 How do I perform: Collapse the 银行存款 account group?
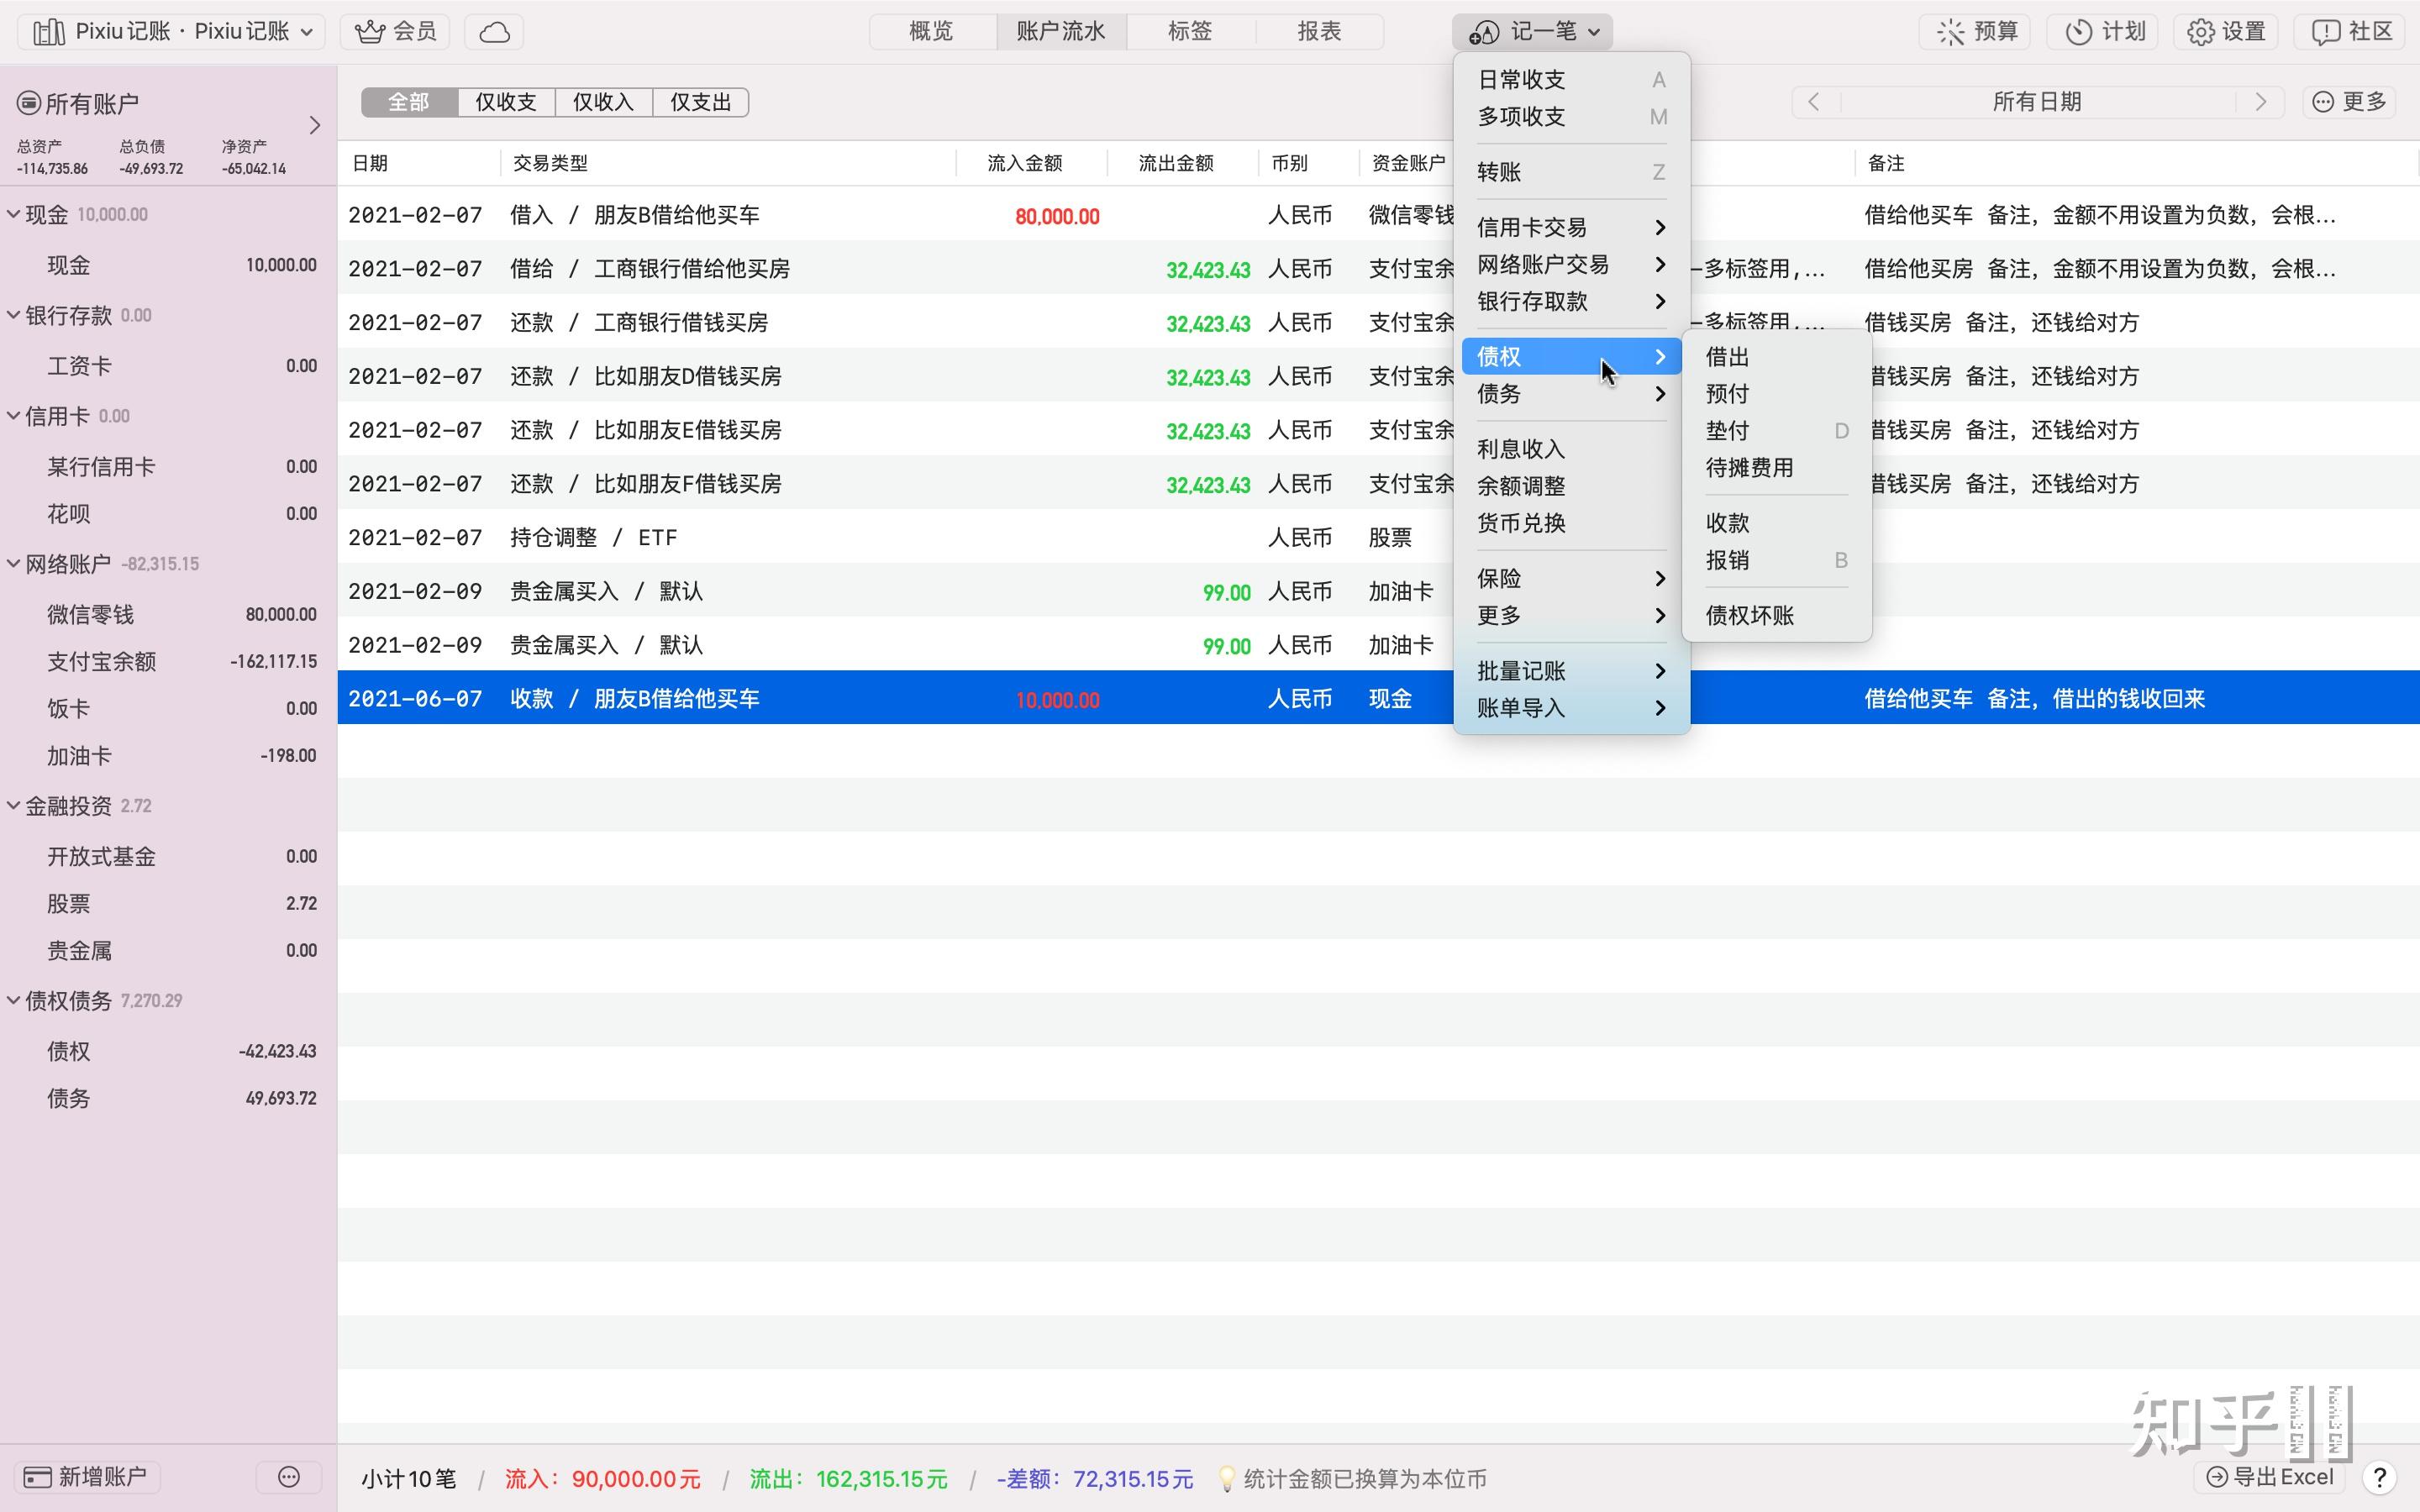pos(13,315)
